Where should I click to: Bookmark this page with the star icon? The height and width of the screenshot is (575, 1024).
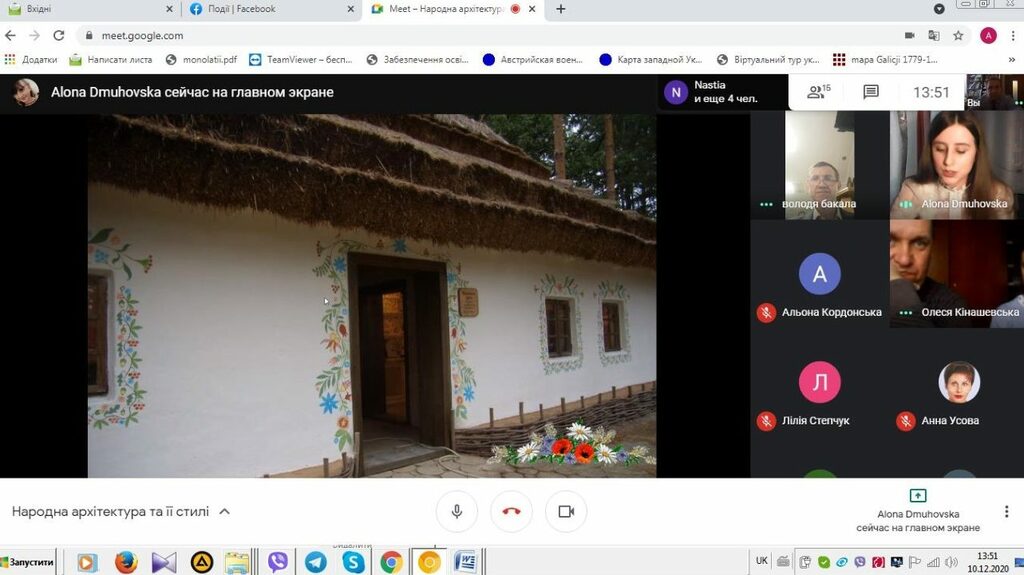click(x=958, y=35)
